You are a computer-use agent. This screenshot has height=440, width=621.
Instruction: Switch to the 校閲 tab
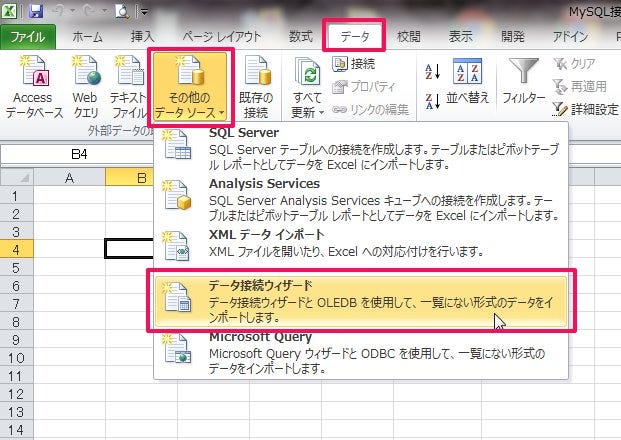coord(409,37)
